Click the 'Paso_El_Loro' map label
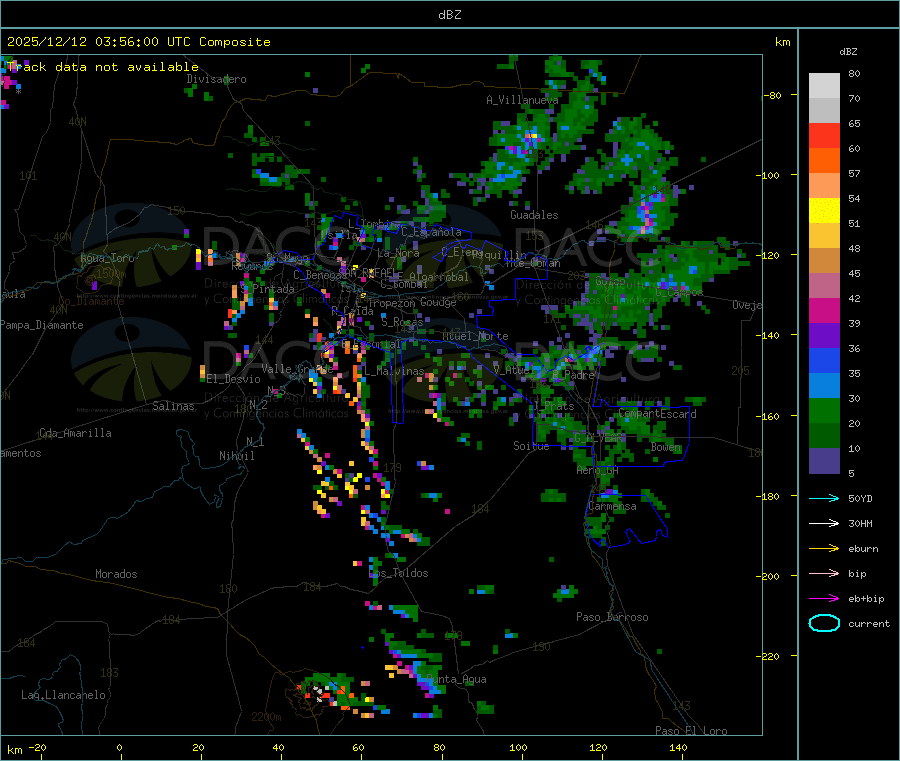This screenshot has width=900, height=761. [691, 731]
